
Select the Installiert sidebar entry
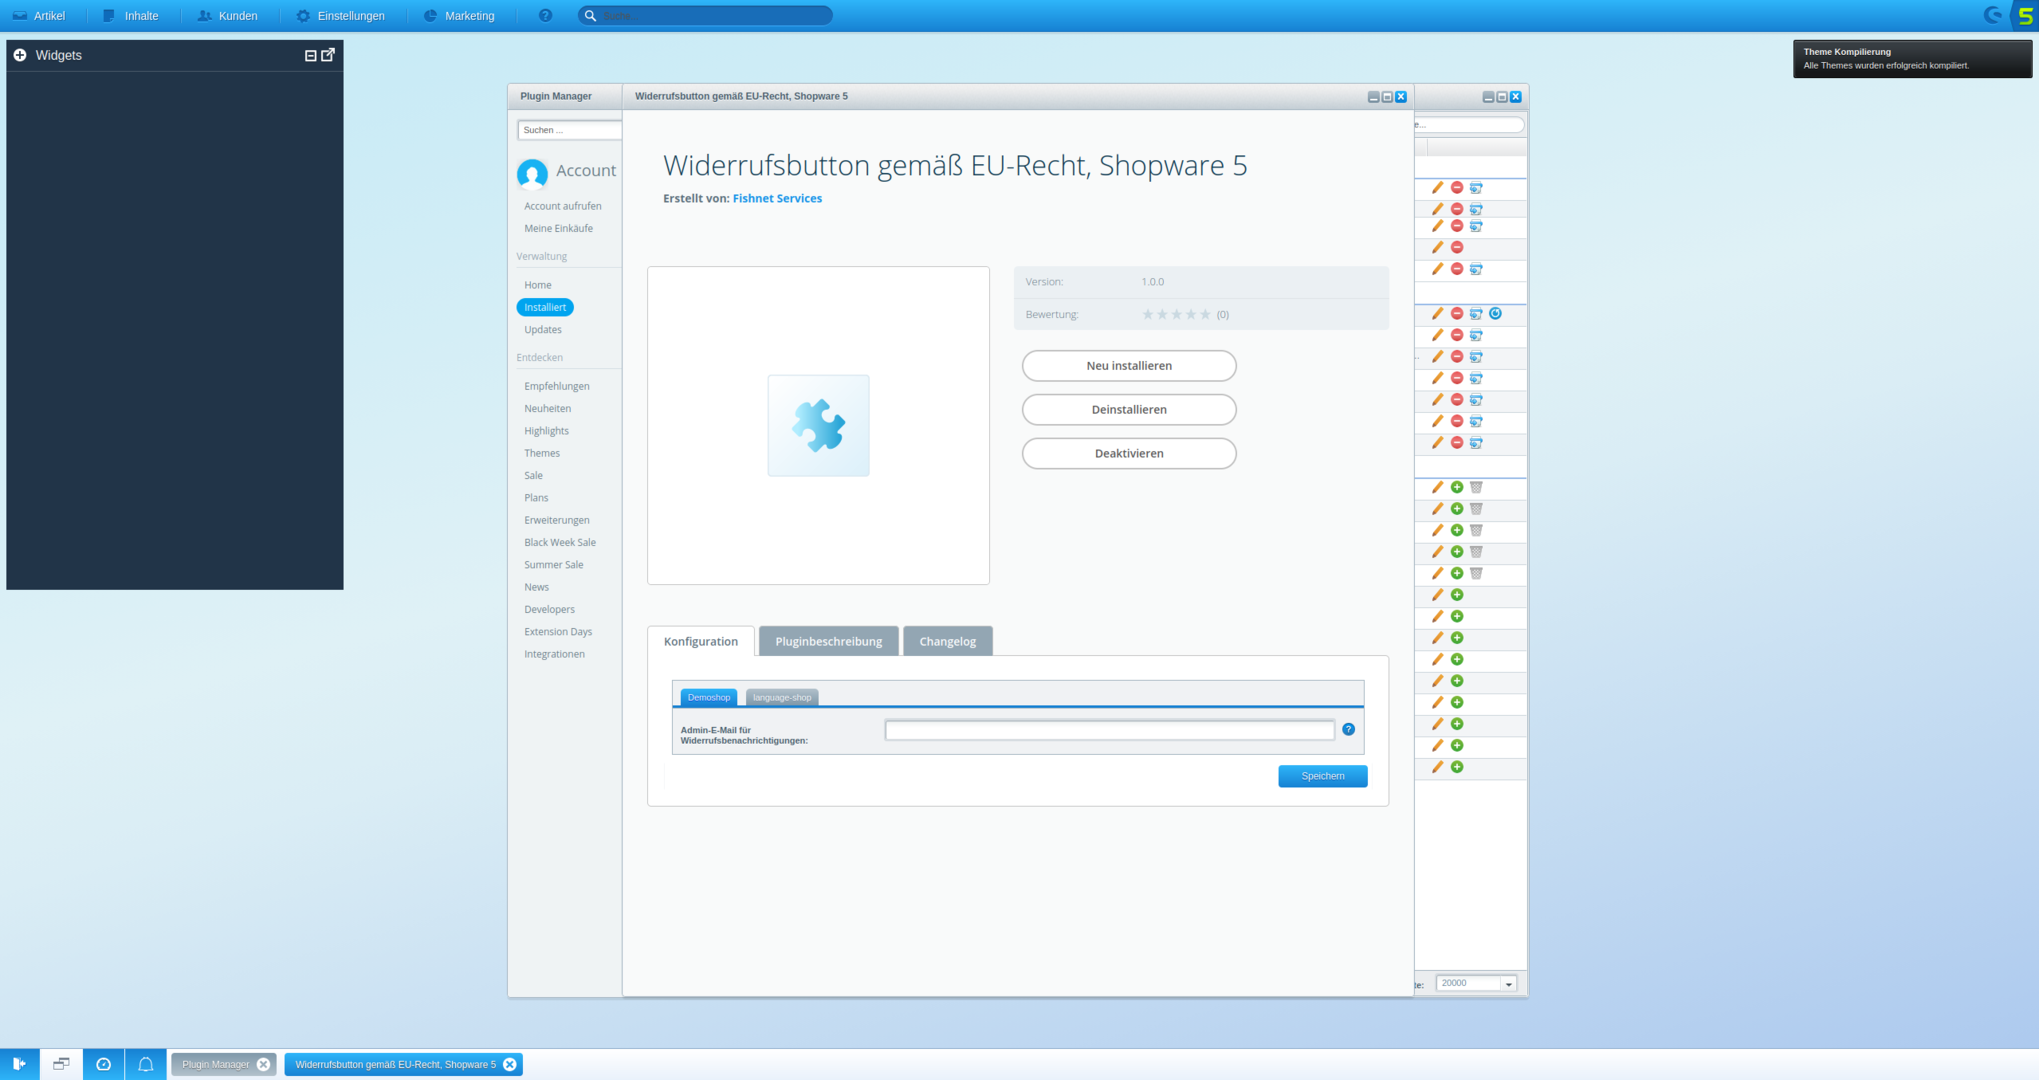[545, 307]
